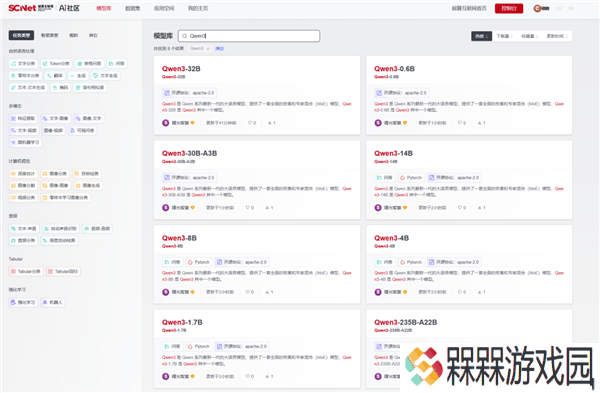Open the SCNet AI社区 logo home

coord(44,8)
